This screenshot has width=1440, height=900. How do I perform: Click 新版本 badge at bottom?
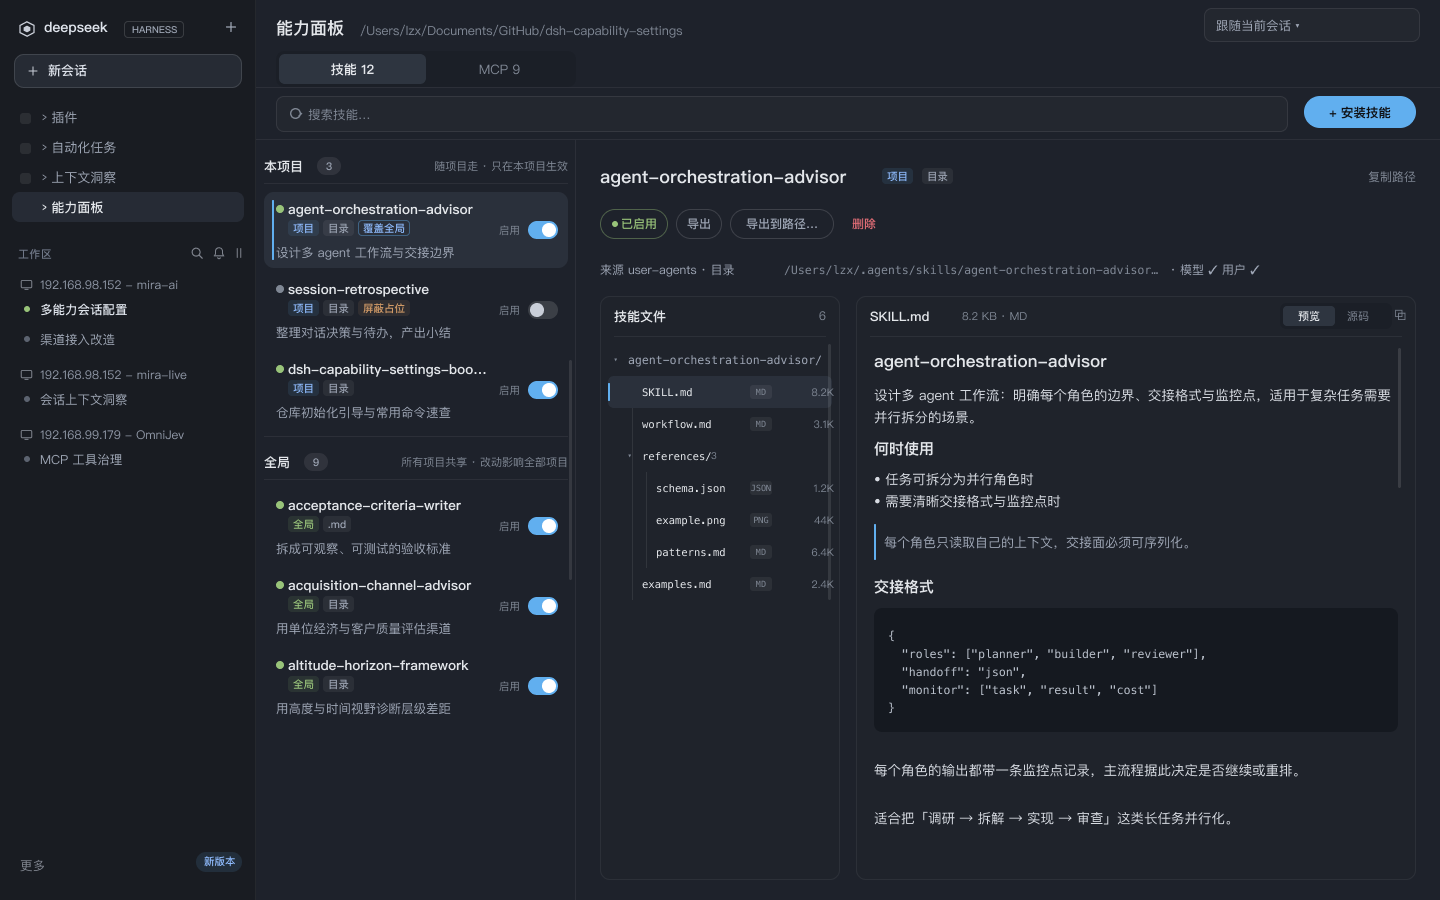click(219, 862)
